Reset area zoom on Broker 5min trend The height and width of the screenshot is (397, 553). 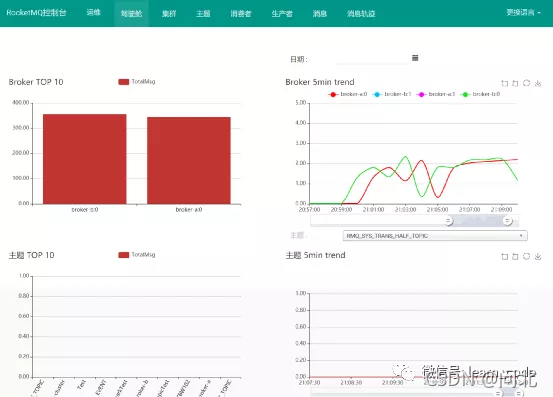[515, 83]
